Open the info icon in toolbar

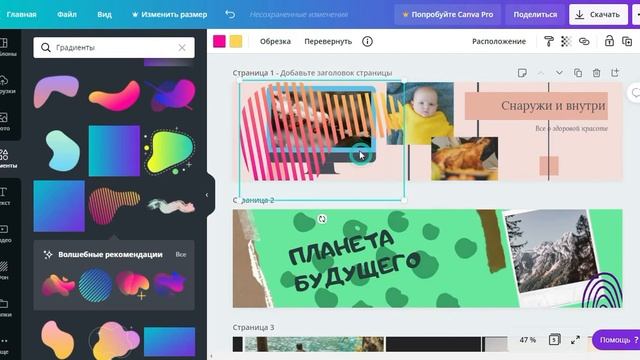pyautogui.click(x=367, y=41)
